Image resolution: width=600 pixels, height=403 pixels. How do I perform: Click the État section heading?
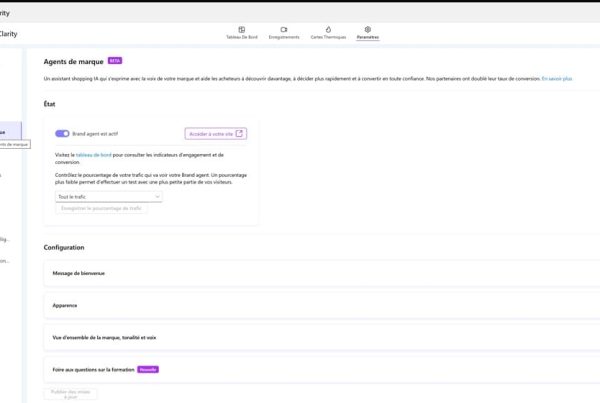click(x=49, y=104)
